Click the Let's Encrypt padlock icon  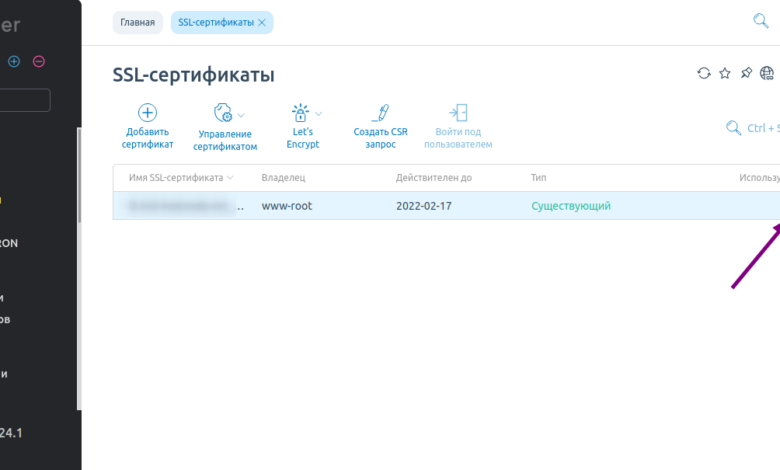pyautogui.click(x=300, y=113)
